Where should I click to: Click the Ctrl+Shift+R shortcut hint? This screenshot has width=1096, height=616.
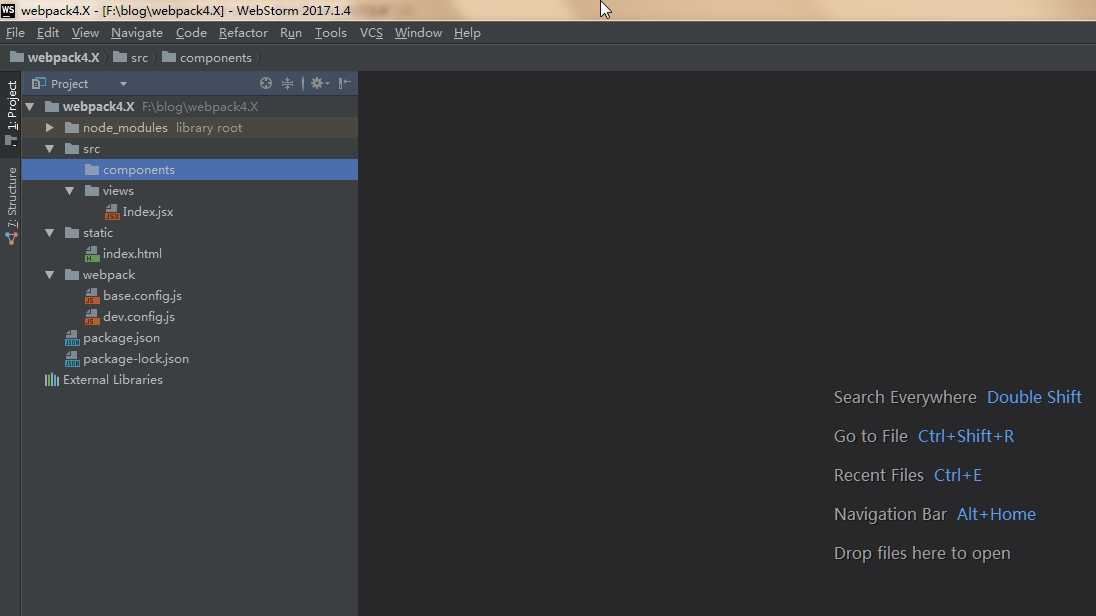(965, 436)
